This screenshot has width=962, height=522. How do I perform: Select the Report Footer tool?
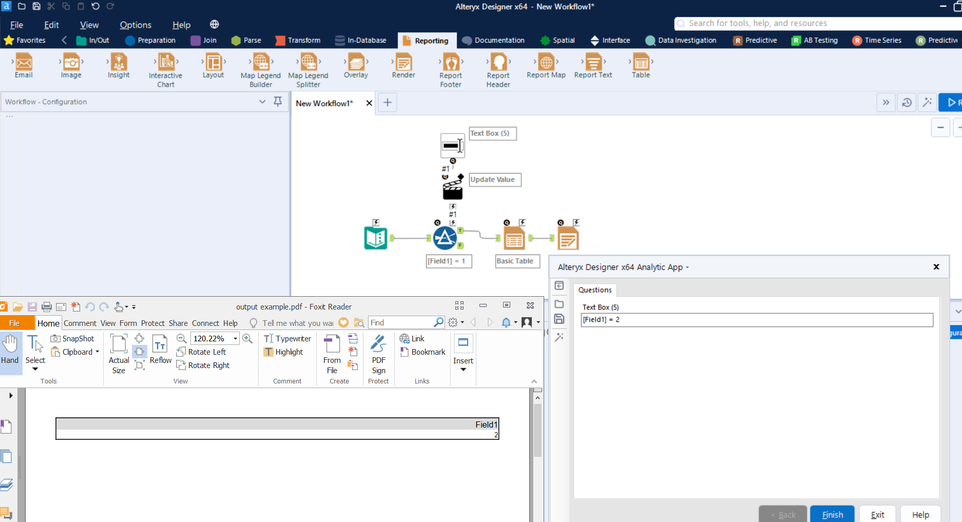point(450,70)
